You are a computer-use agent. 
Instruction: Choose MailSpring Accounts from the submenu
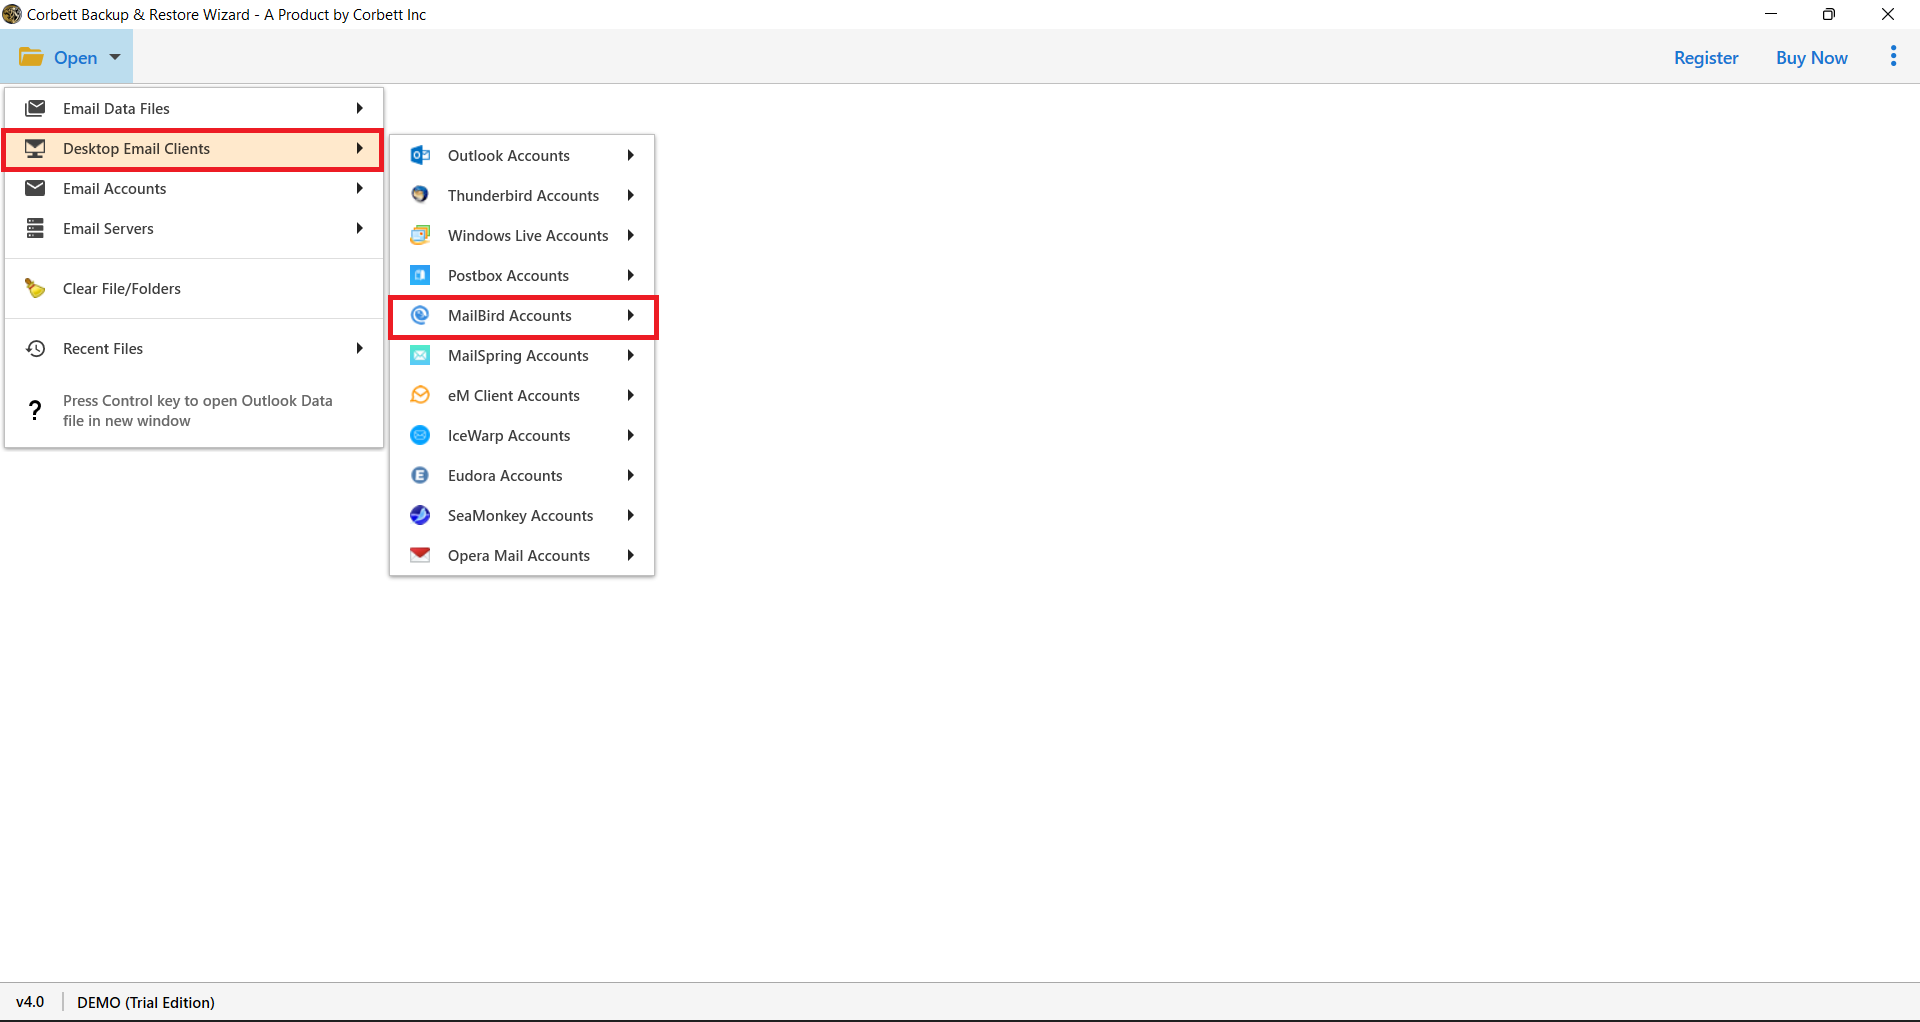point(522,355)
